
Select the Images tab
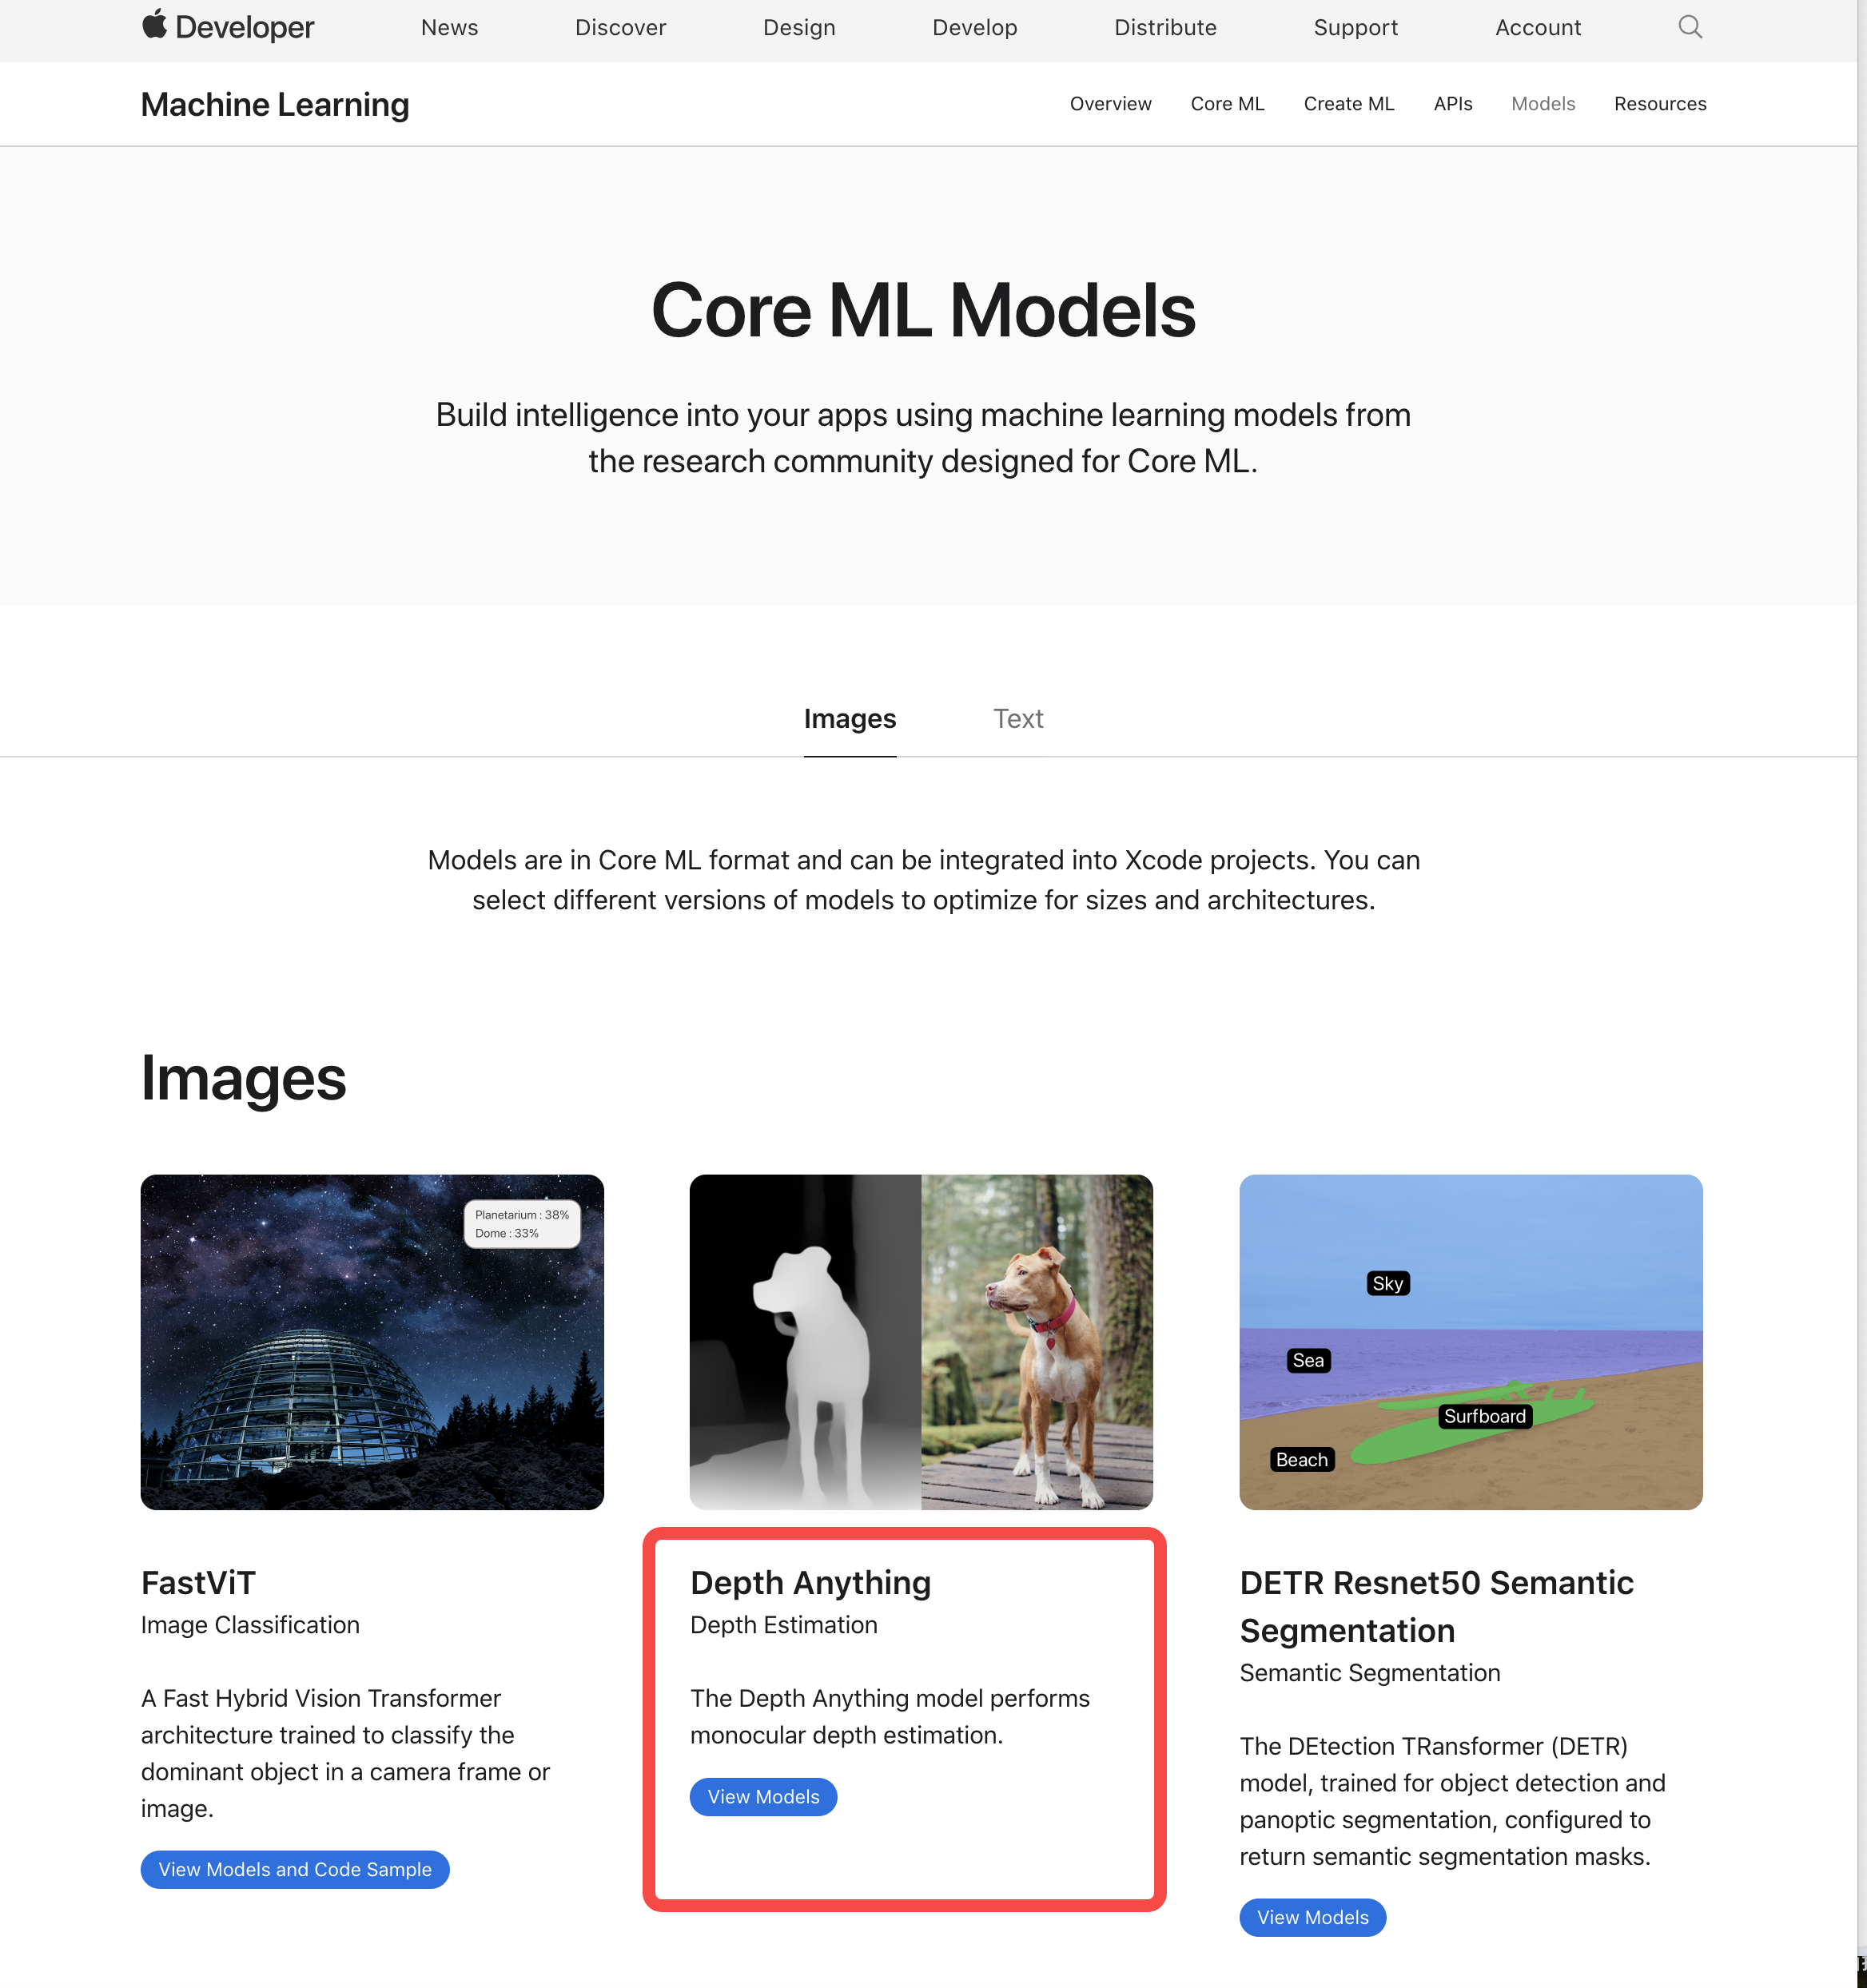(x=851, y=718)
